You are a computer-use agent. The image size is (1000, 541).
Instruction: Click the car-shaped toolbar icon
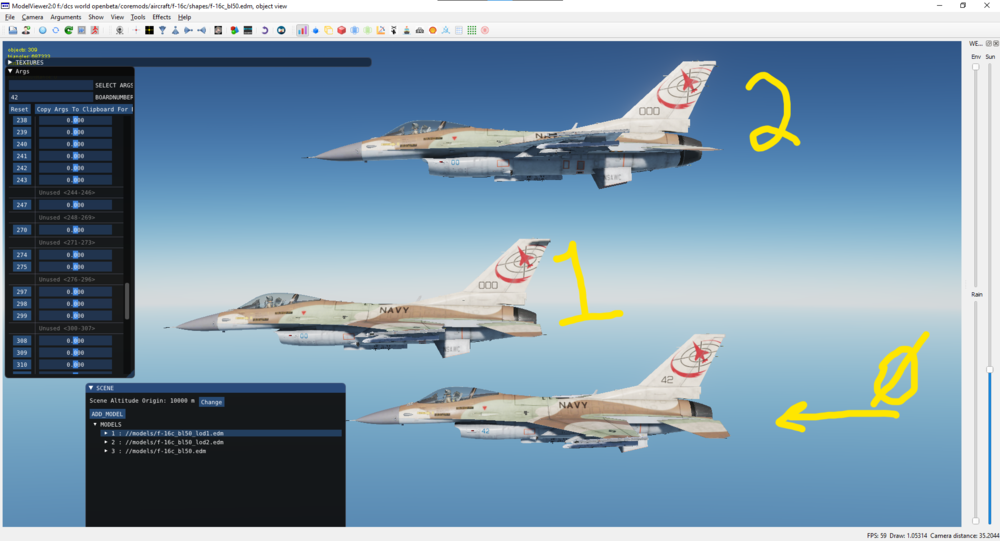point(420,30)
